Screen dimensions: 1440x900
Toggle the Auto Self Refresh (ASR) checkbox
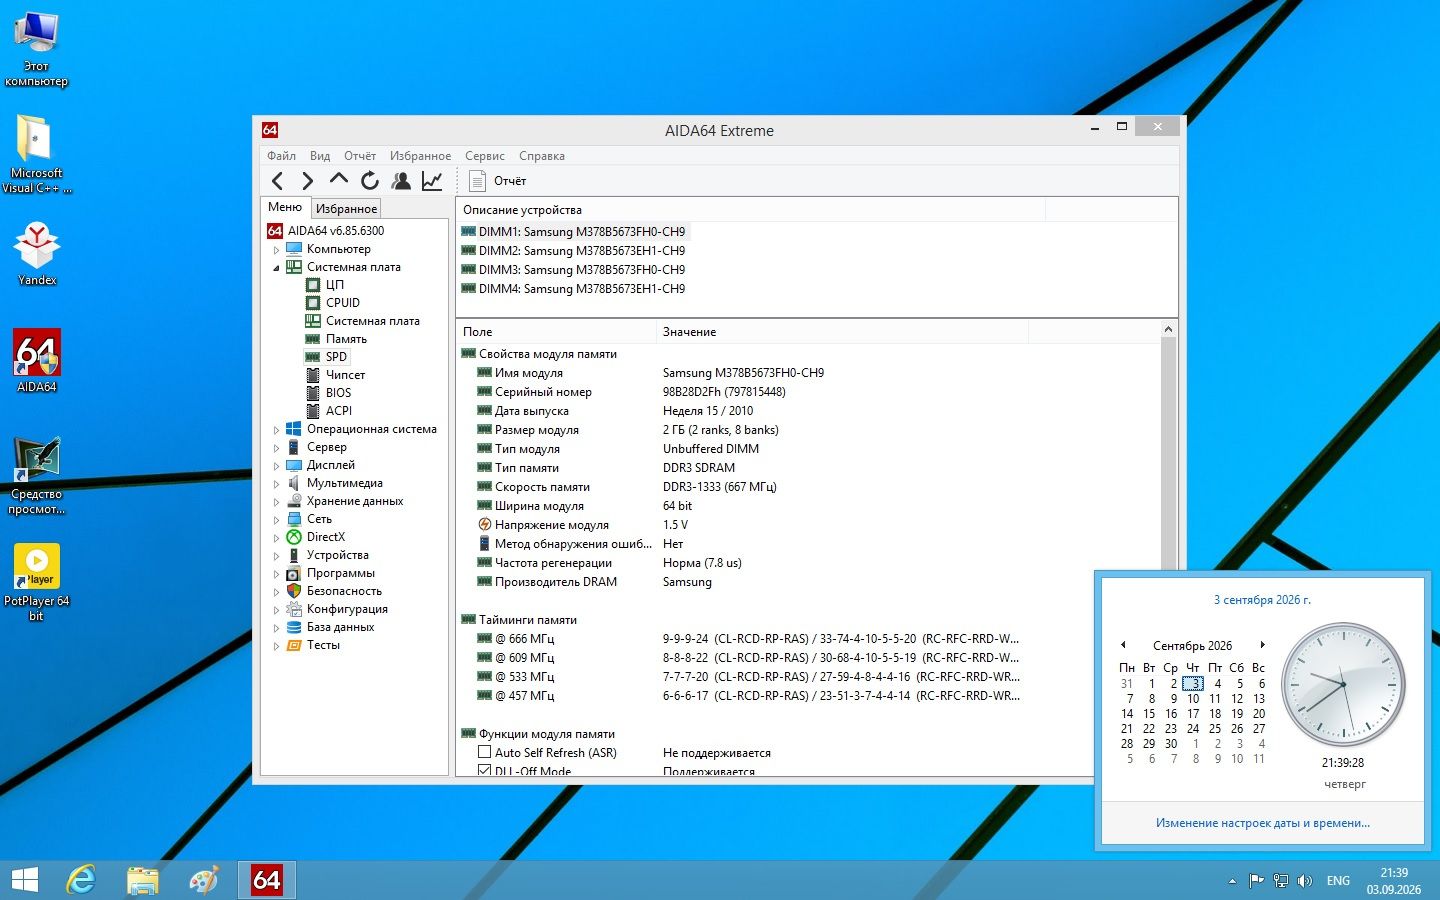(x=484, y=752)
